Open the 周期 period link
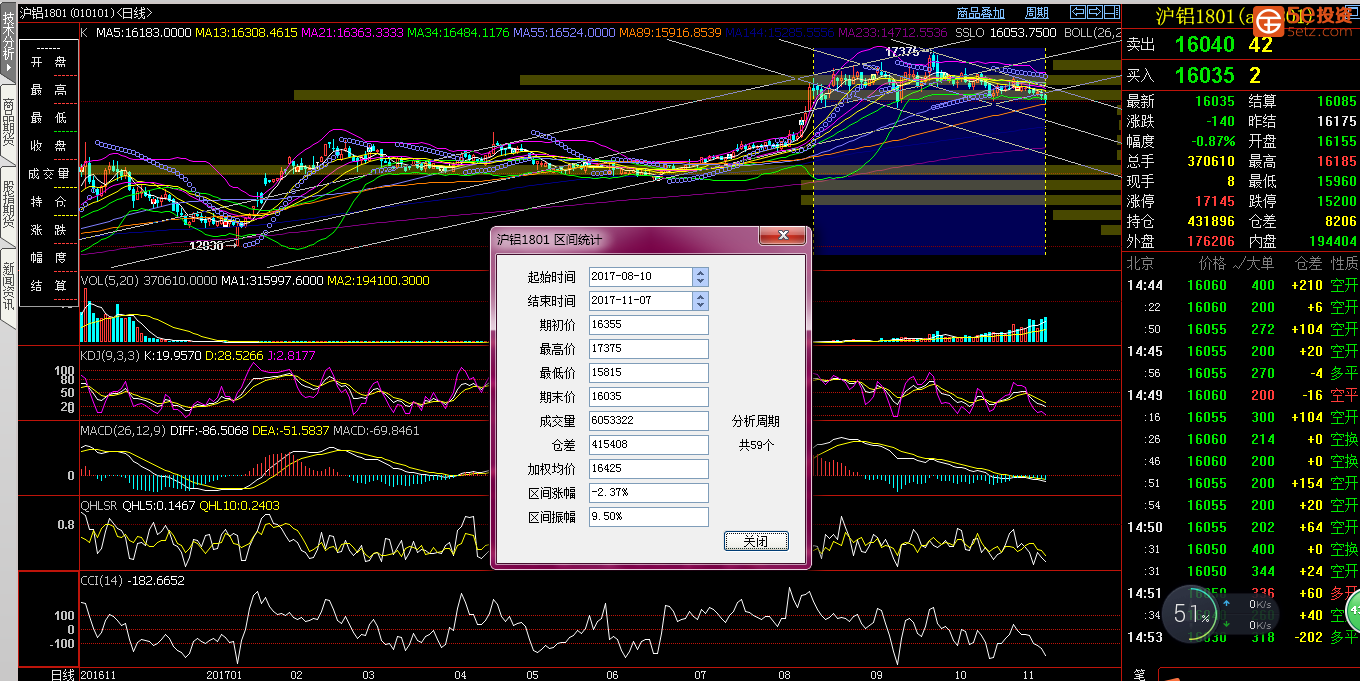The image size is (1360, 681). [1037, 13]
